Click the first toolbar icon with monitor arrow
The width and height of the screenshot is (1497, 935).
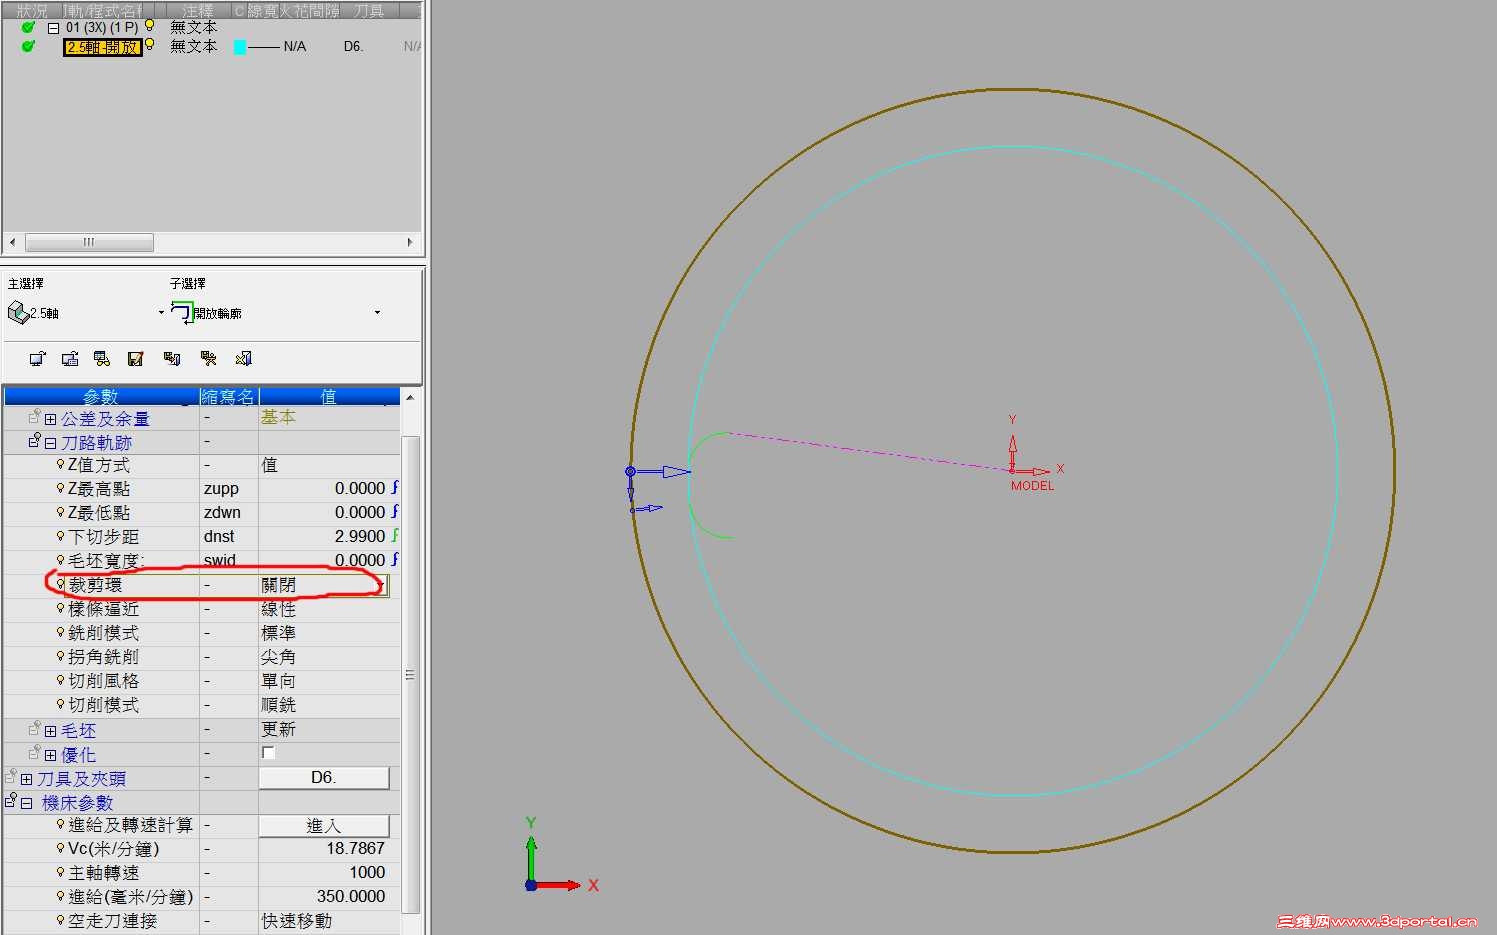37,358
